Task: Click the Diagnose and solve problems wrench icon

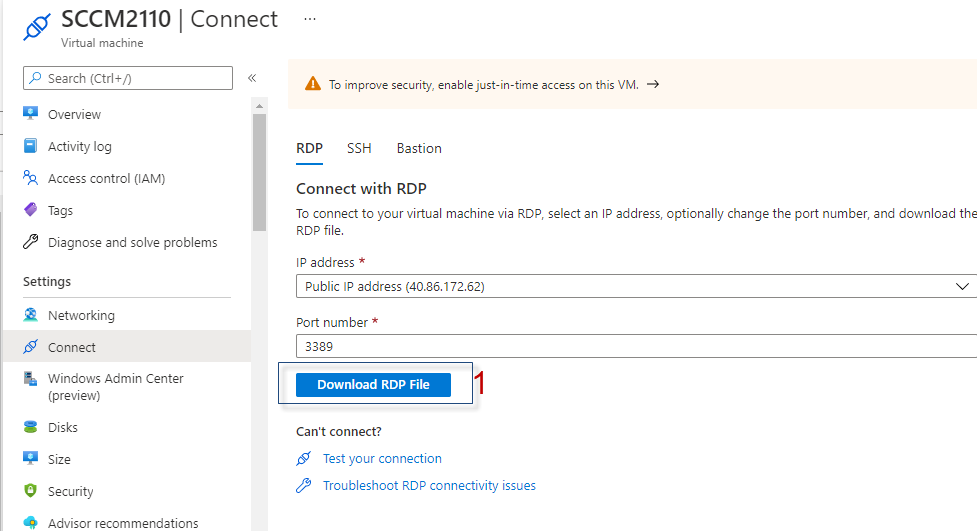Action: tap(31, 242)
